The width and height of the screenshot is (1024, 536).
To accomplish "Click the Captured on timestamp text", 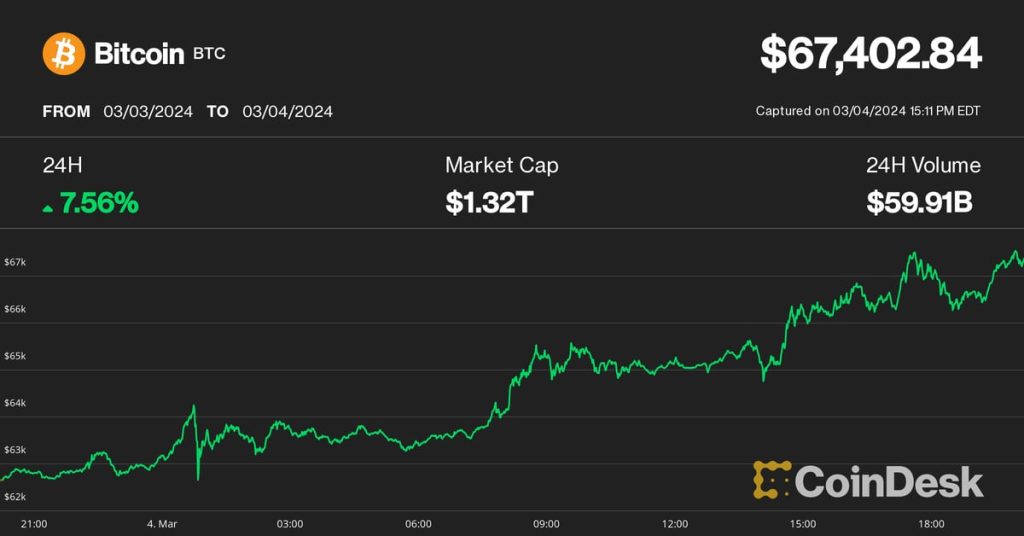I will (x=868, y=111).
